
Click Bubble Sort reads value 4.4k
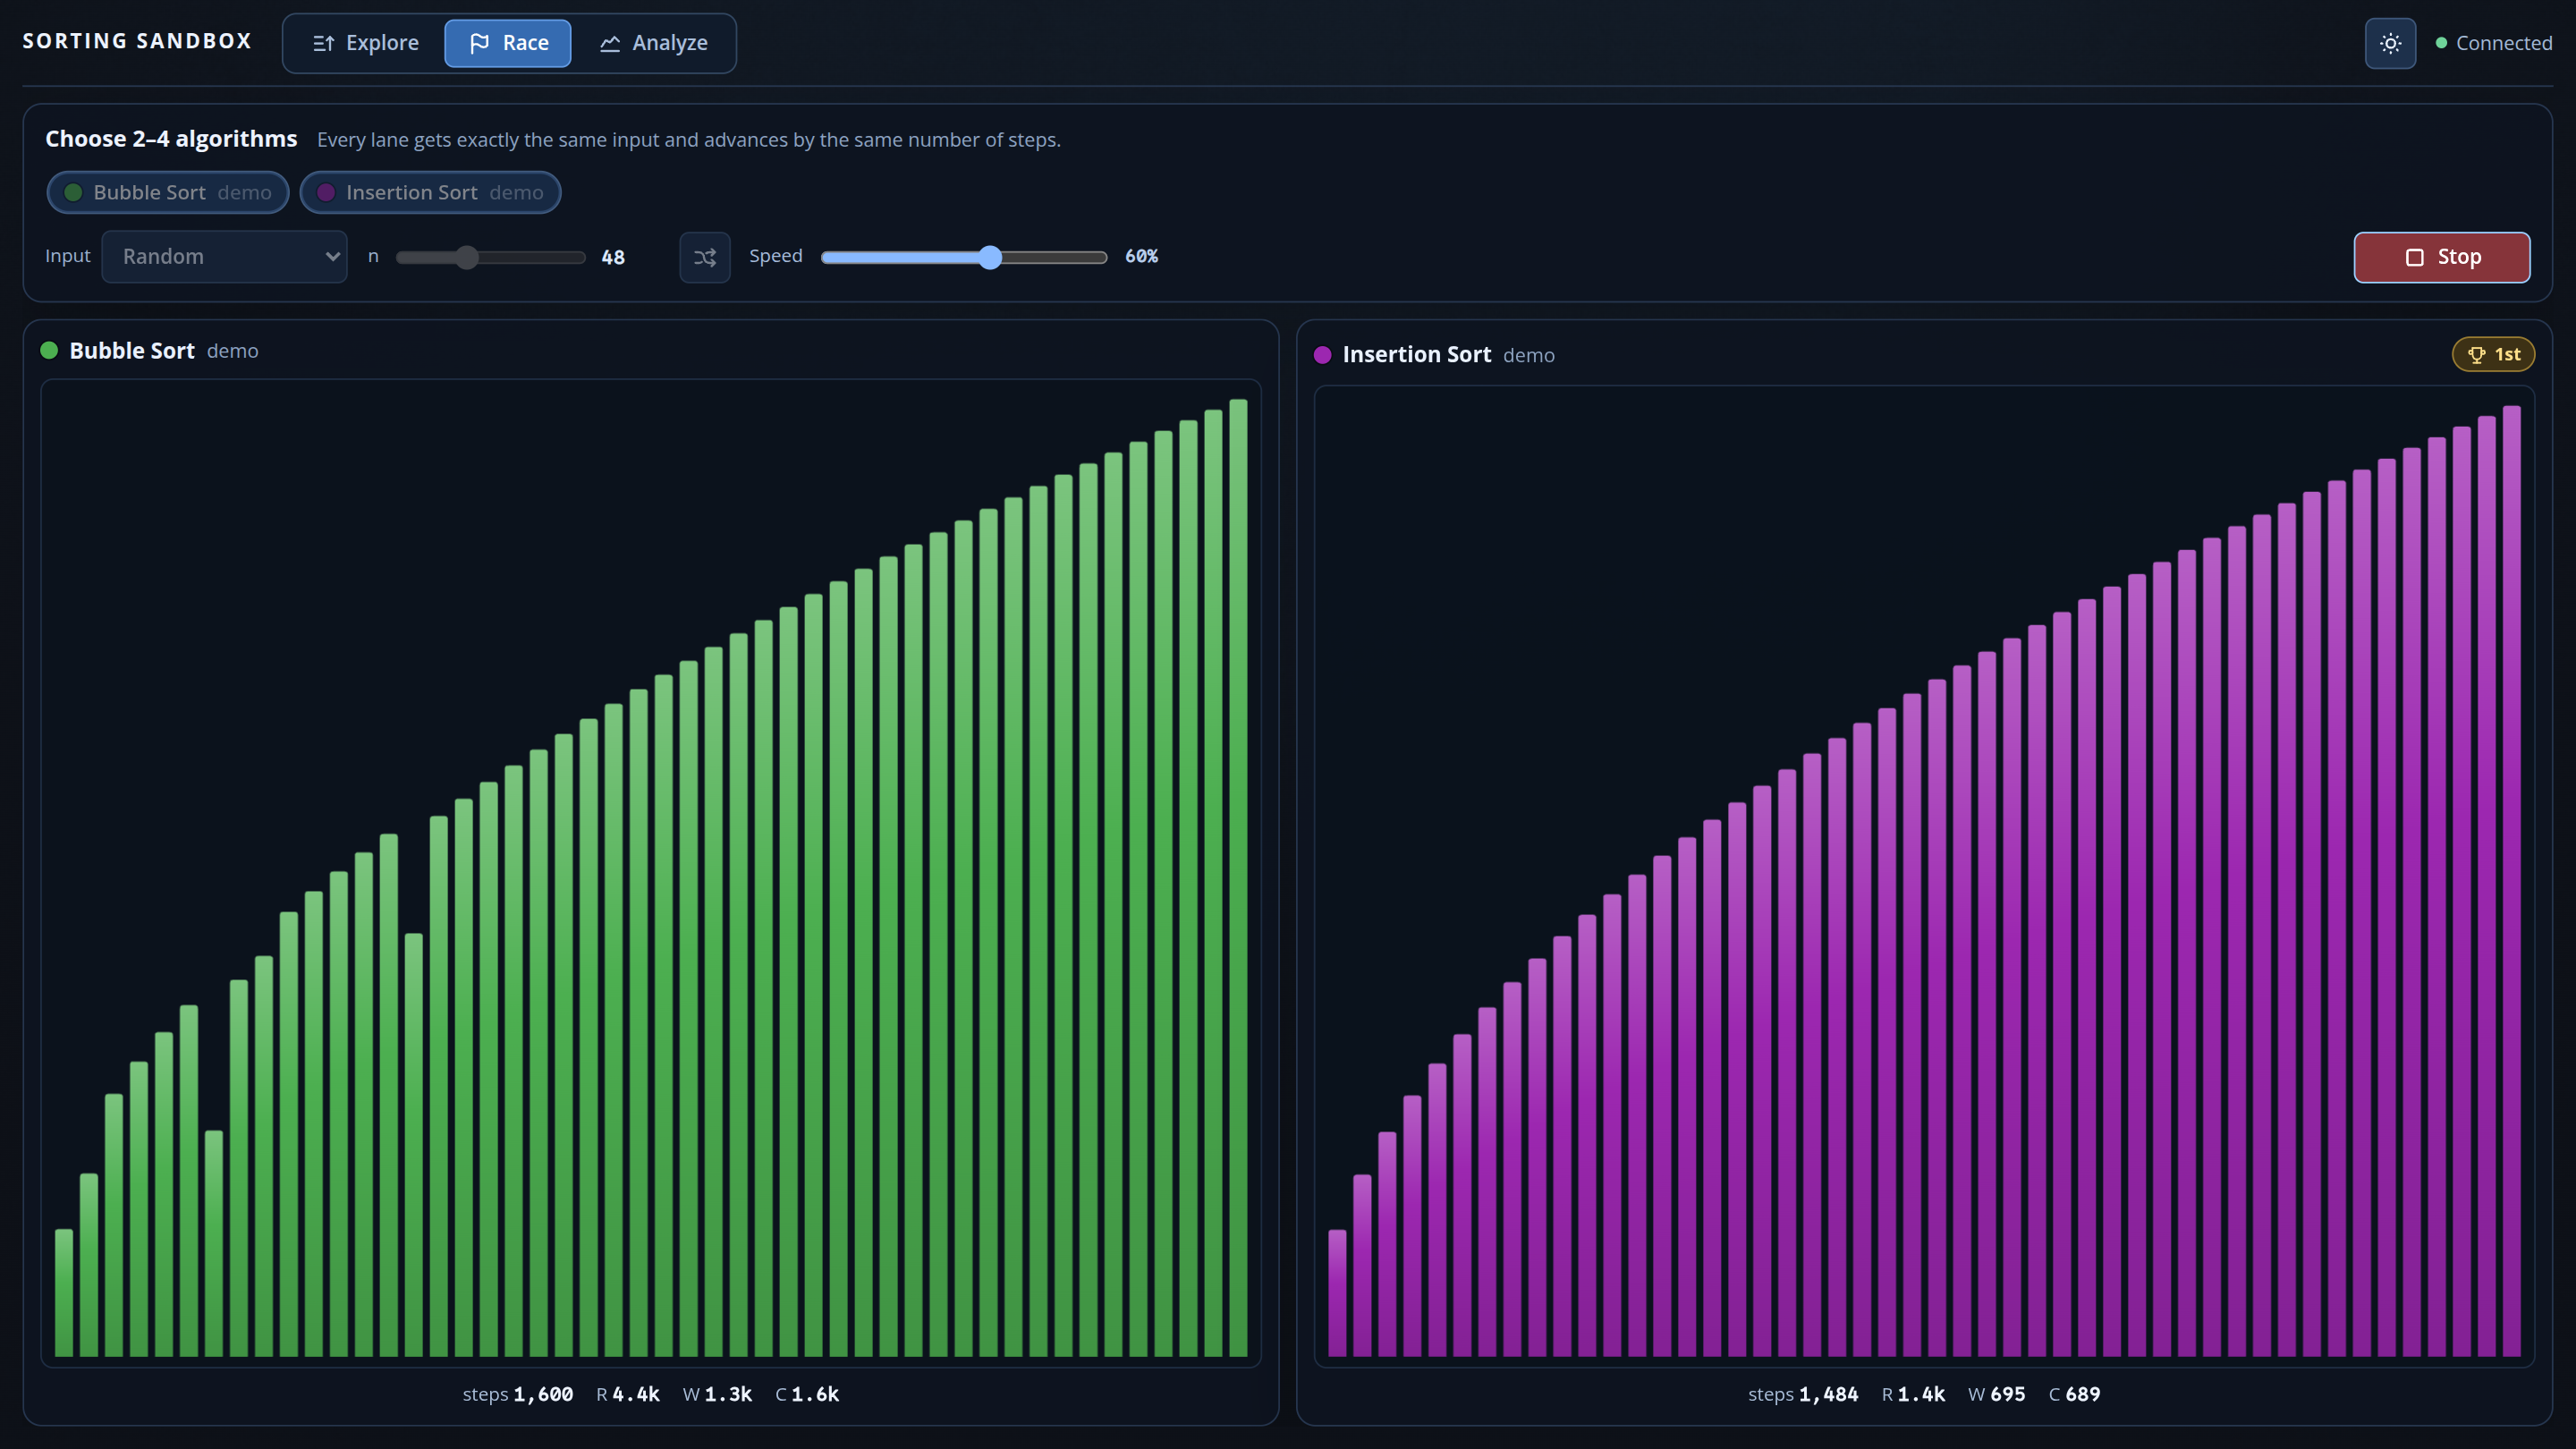pos(636,1394)
